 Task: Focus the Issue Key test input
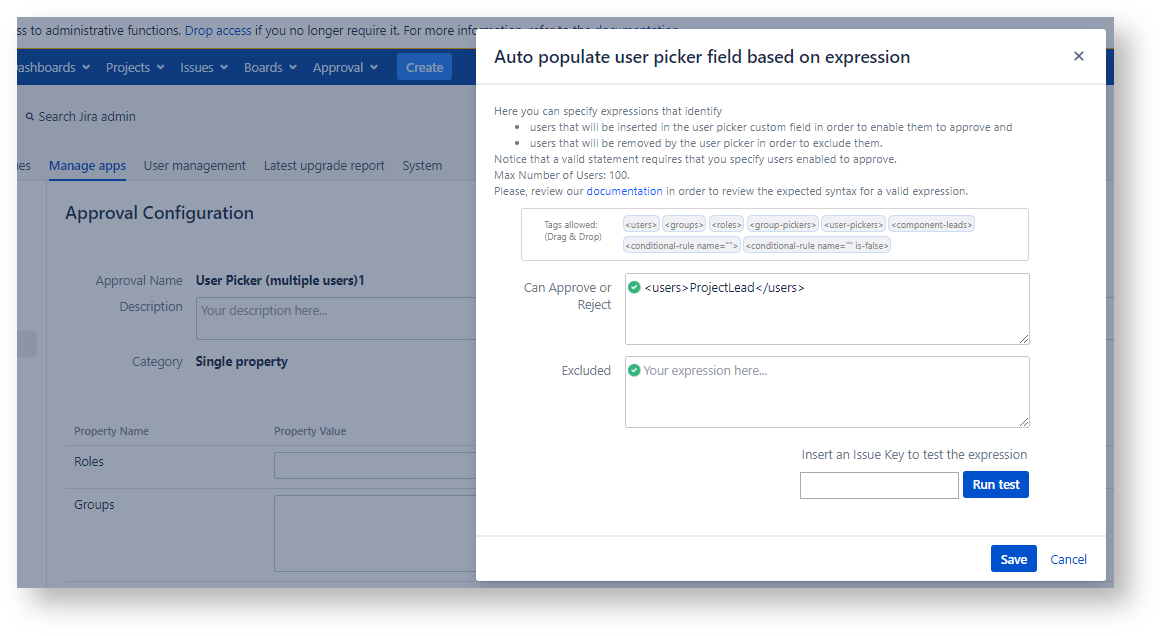pyautogui.click(x=879, y=485)
